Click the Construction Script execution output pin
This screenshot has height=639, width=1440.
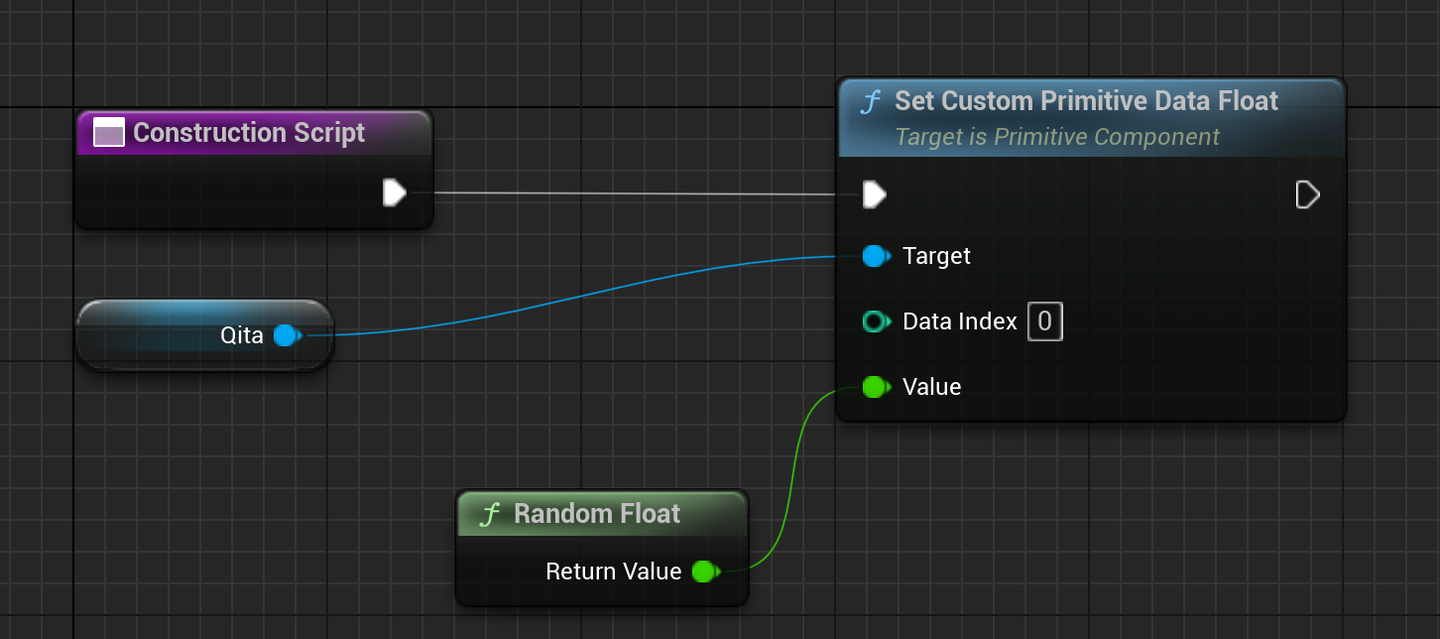[395, 193]
